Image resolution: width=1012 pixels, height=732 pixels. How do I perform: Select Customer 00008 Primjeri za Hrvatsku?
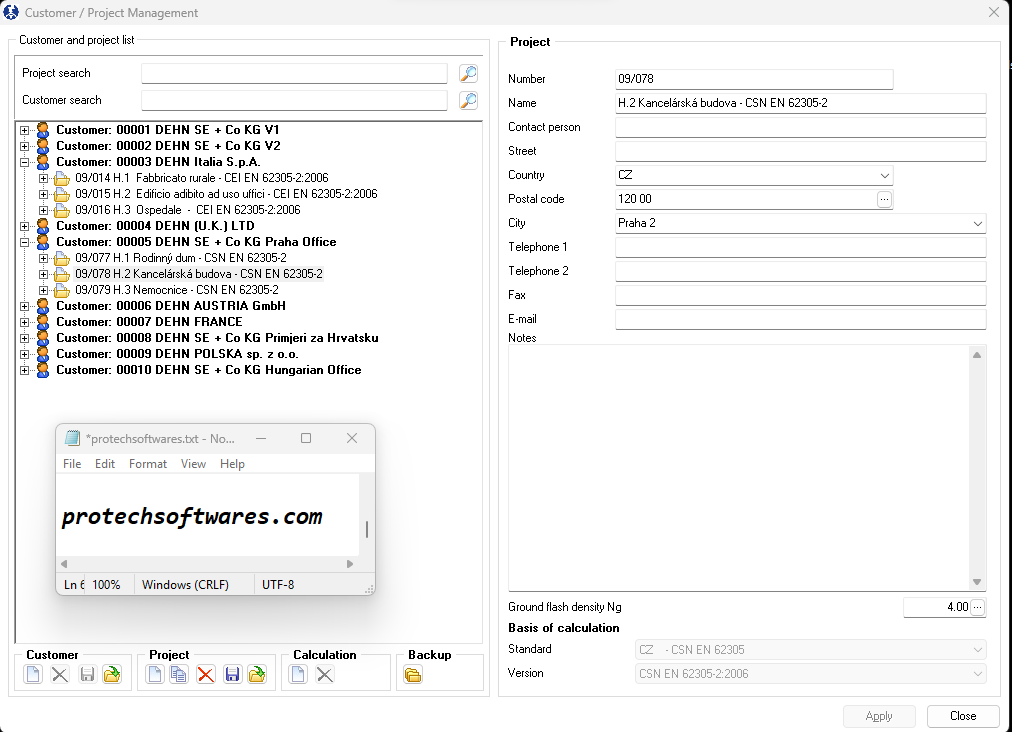coord(218,338)
